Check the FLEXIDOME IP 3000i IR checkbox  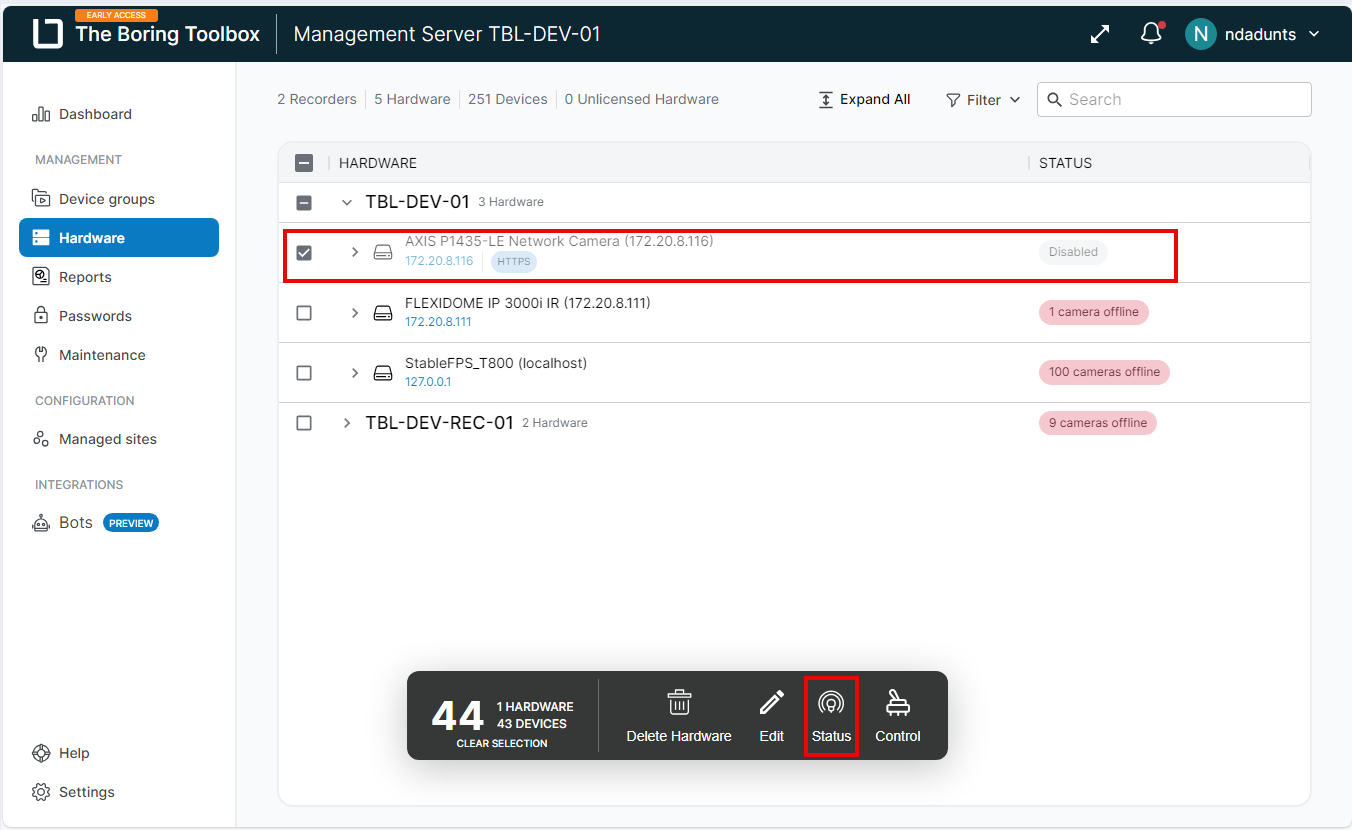pyautogui.click(x=304, y=313)
